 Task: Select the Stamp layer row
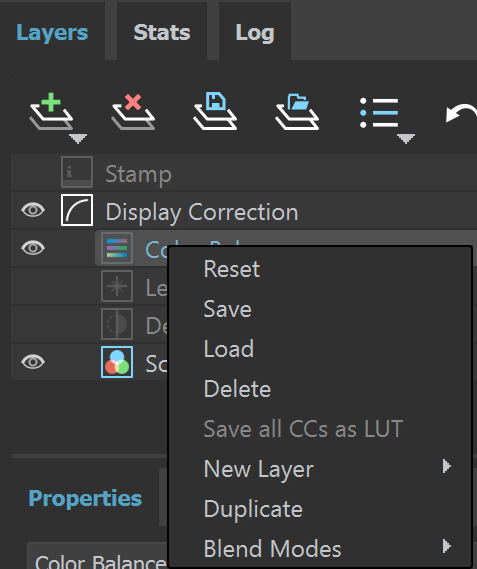(244, 173)
